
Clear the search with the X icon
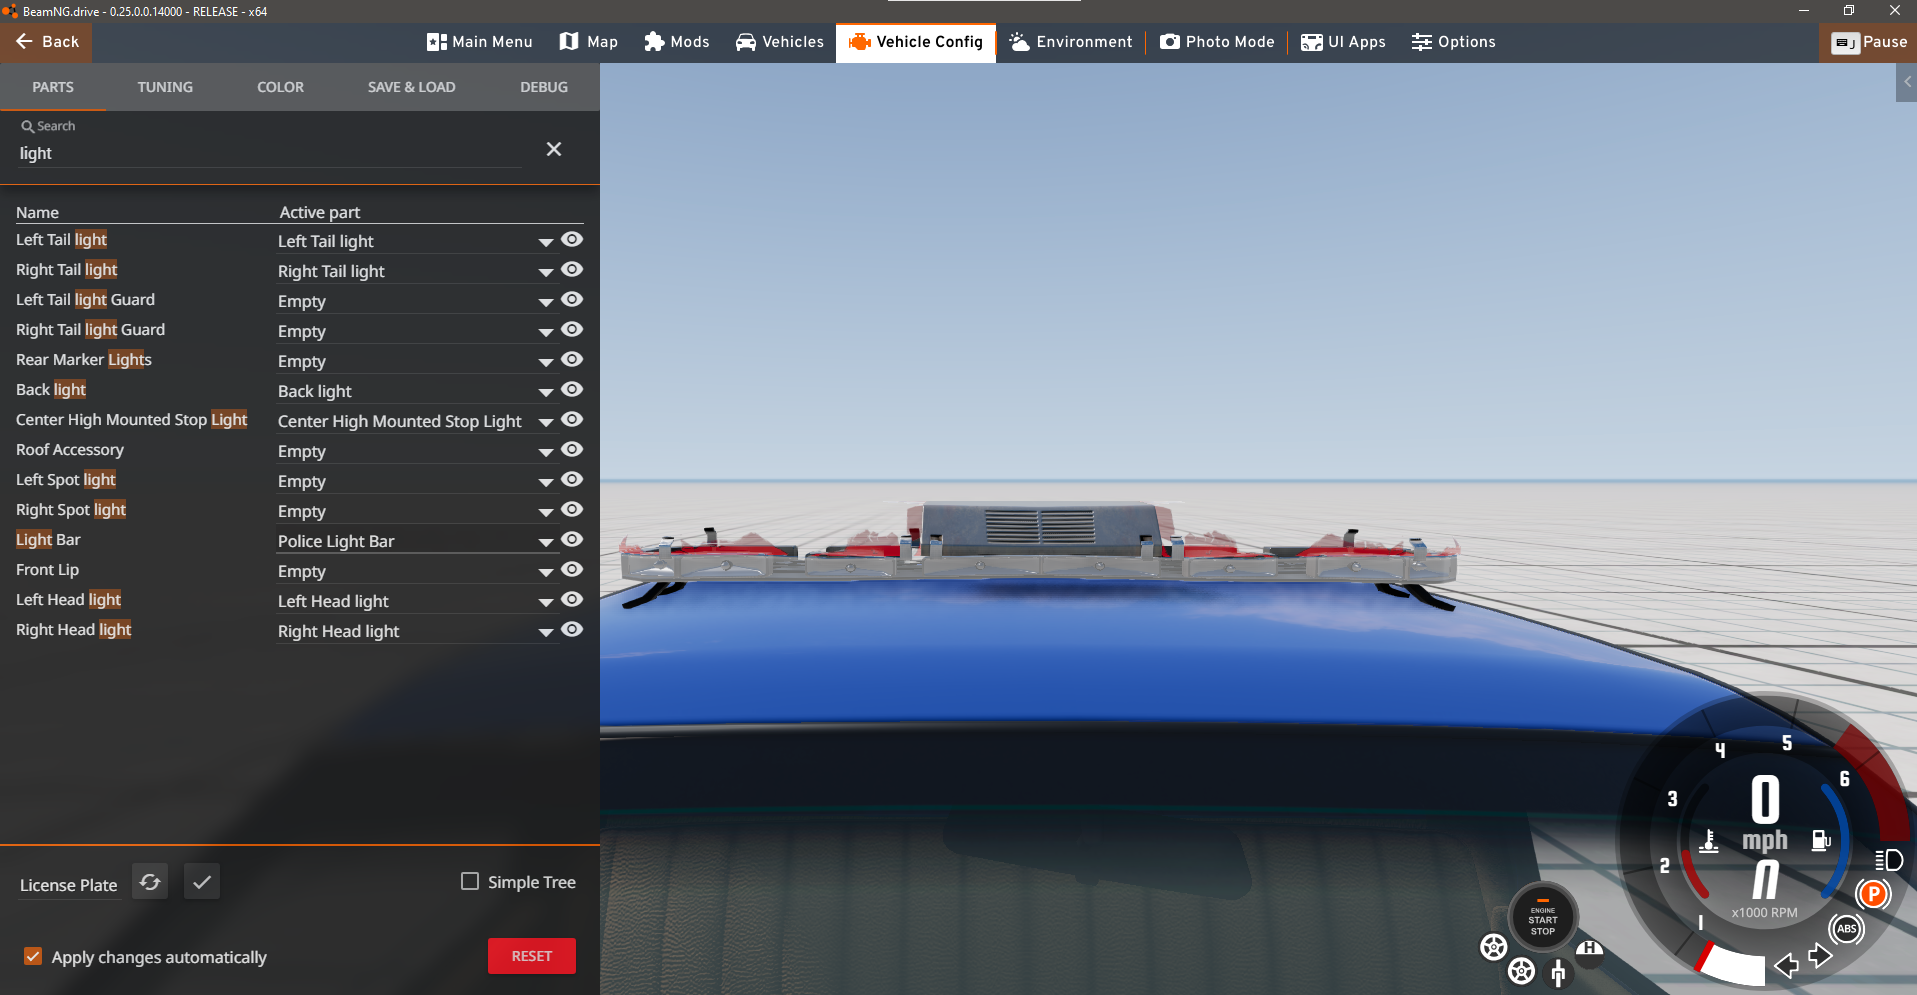point(554,149)
